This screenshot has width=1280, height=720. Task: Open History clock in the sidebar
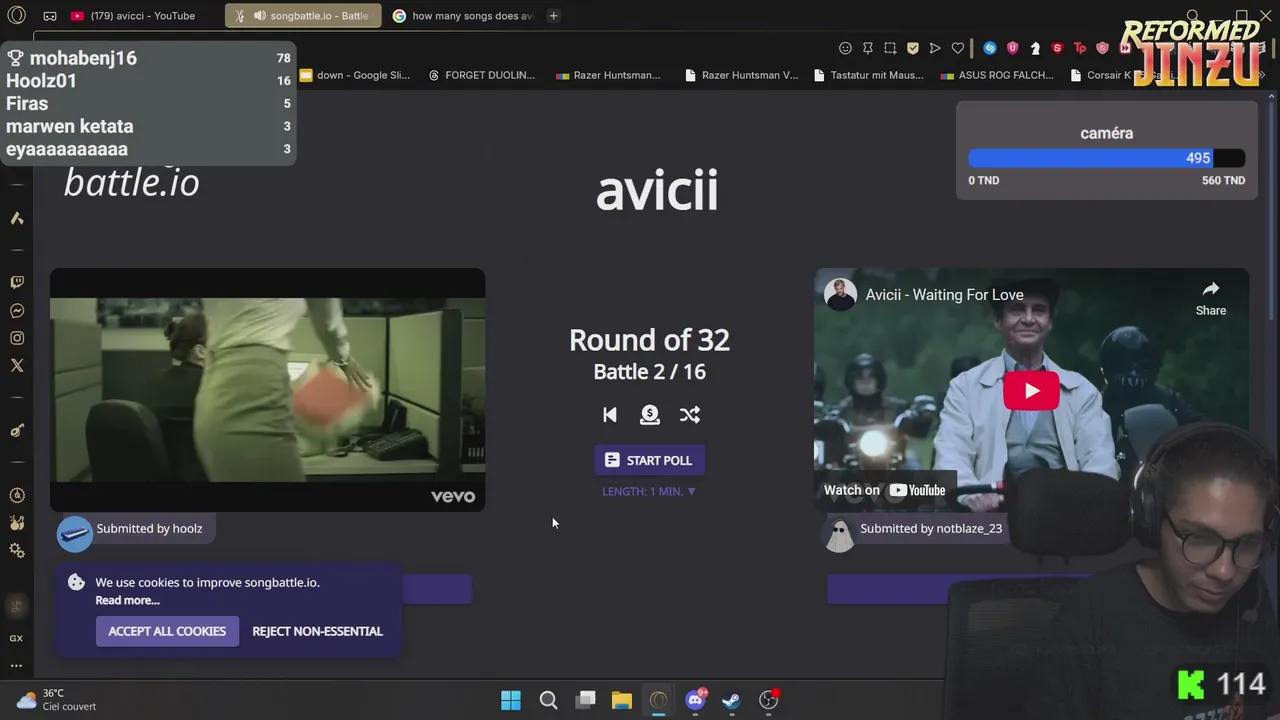[x=16, y=495]
